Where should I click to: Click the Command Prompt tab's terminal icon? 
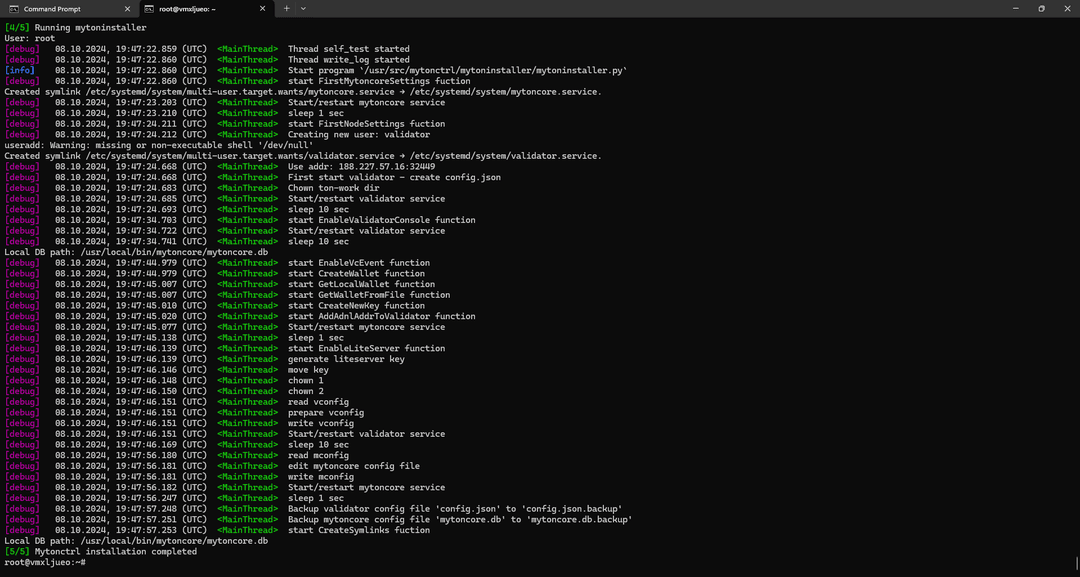coord(14,8)
